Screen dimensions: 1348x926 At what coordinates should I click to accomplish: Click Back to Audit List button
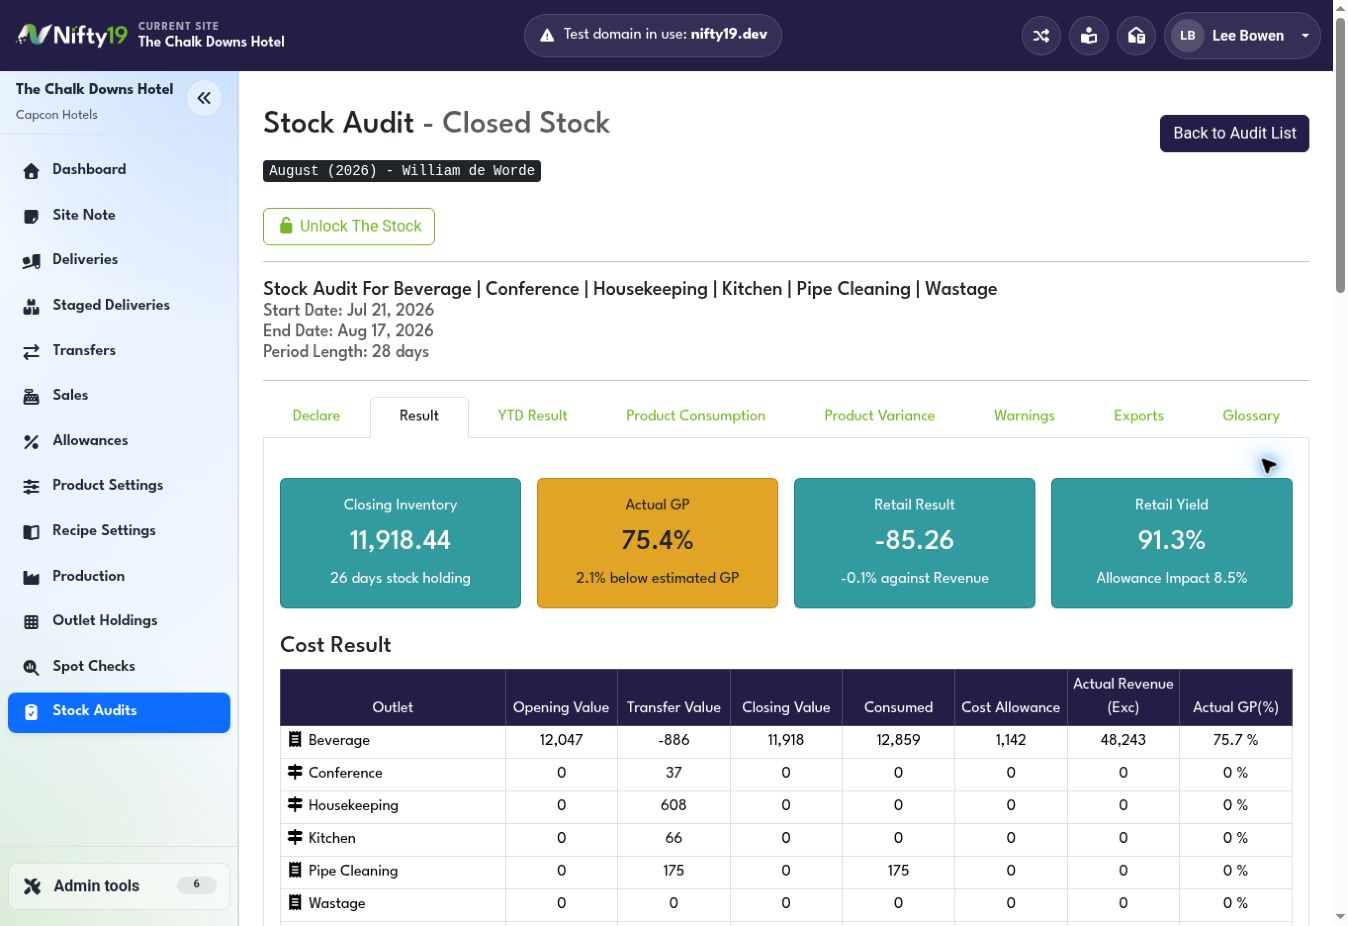(1234, 133)
